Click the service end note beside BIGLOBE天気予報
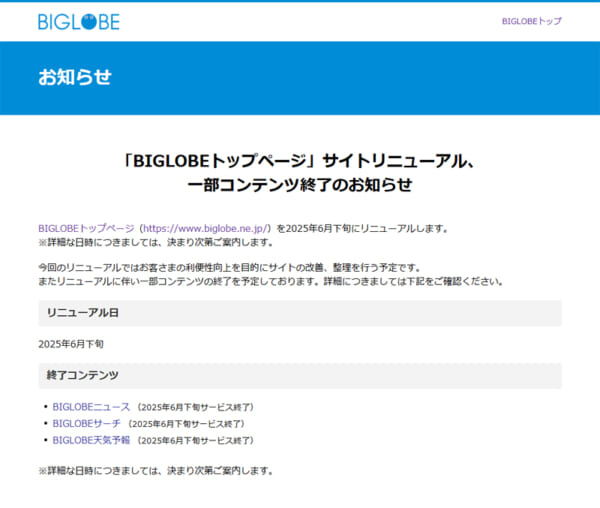Viewport: 600px width, 508px height. pyautogui.click(x=195, y=441)
